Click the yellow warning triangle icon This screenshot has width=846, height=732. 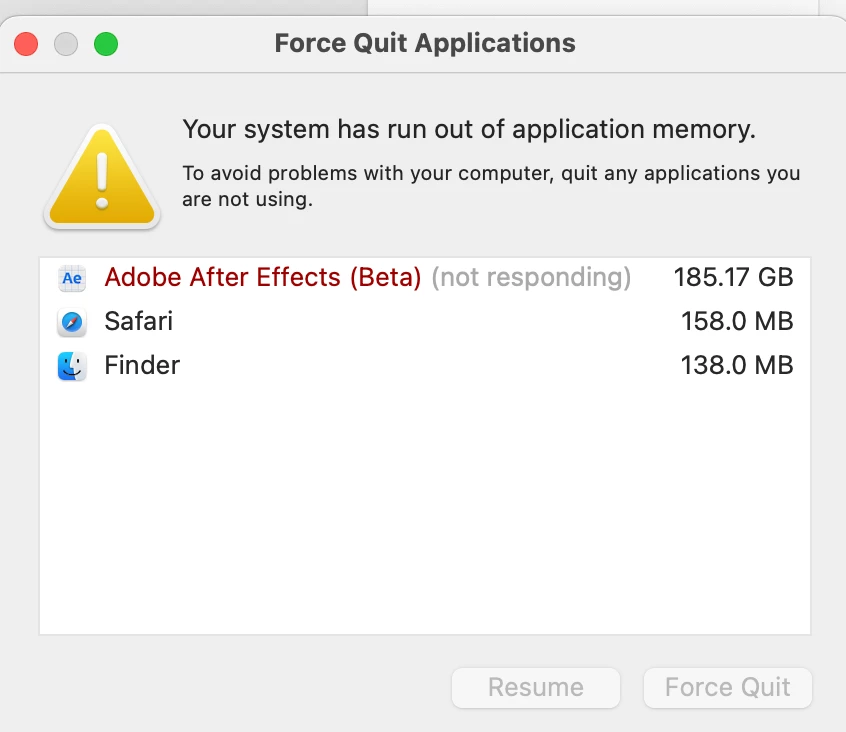[x=101, y=178]
